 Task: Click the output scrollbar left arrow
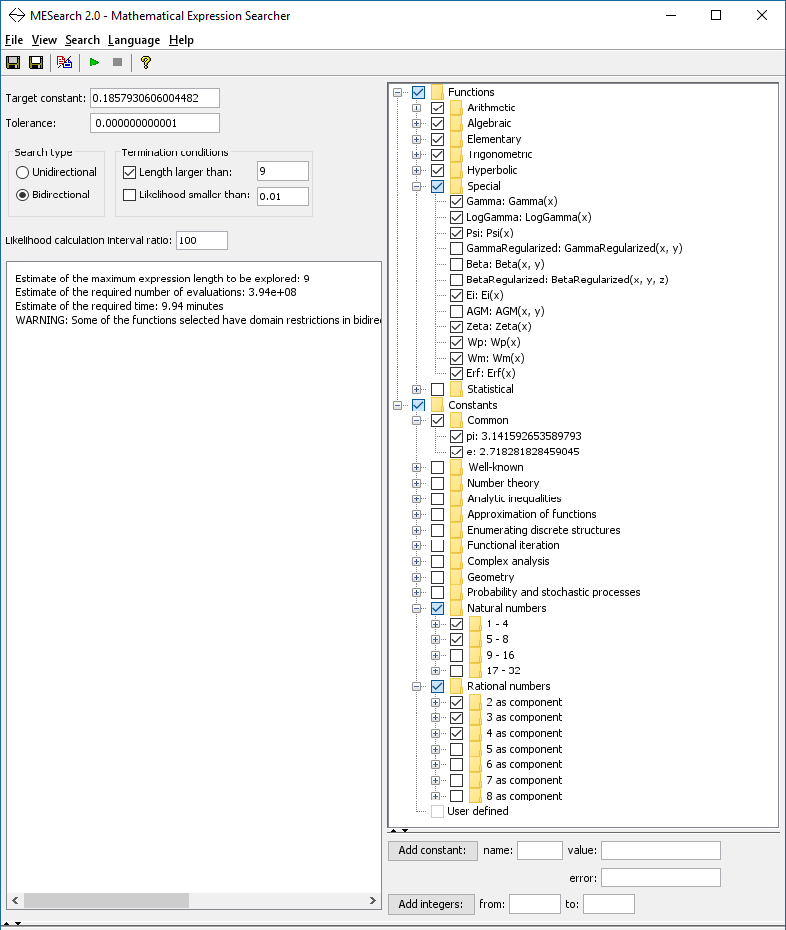15,900
